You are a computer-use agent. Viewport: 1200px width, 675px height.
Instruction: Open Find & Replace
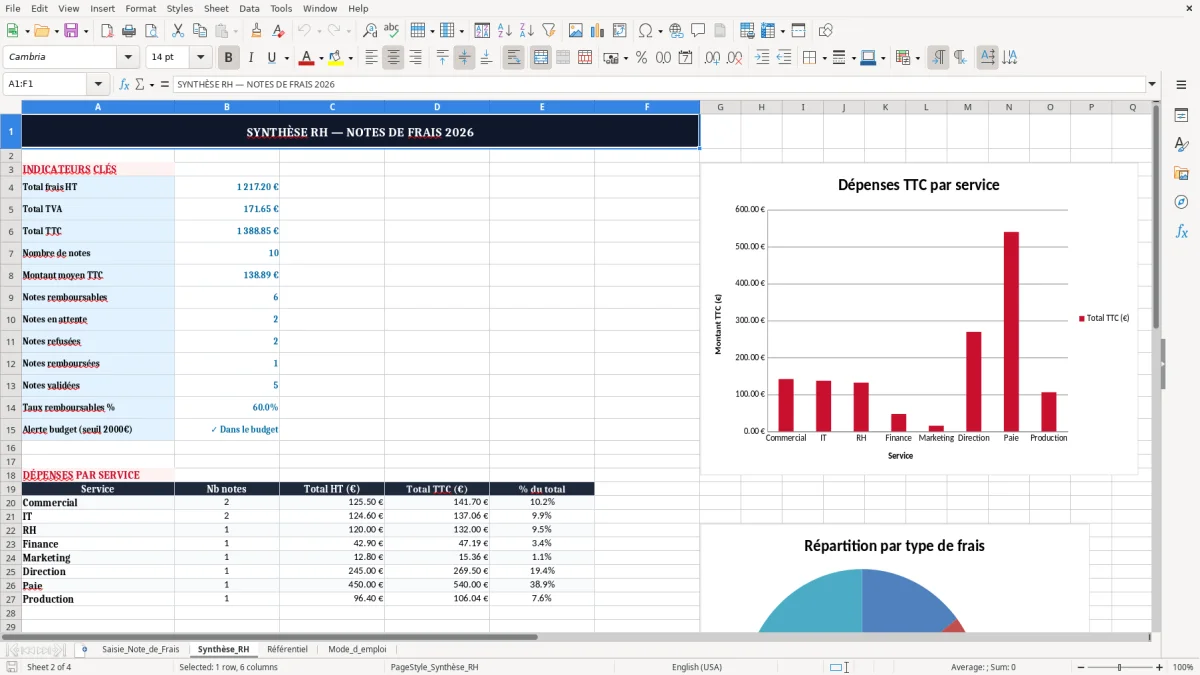pos(370,31)
